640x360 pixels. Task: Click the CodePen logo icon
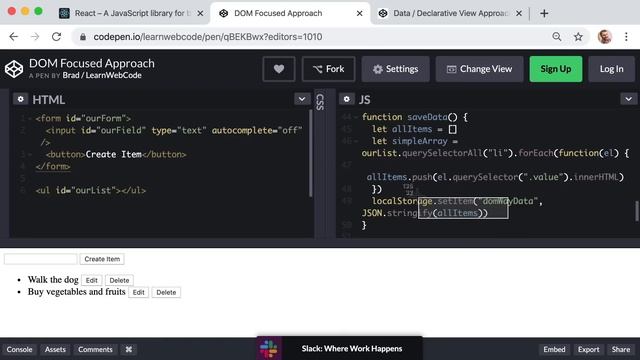click(x=14, y=69)
